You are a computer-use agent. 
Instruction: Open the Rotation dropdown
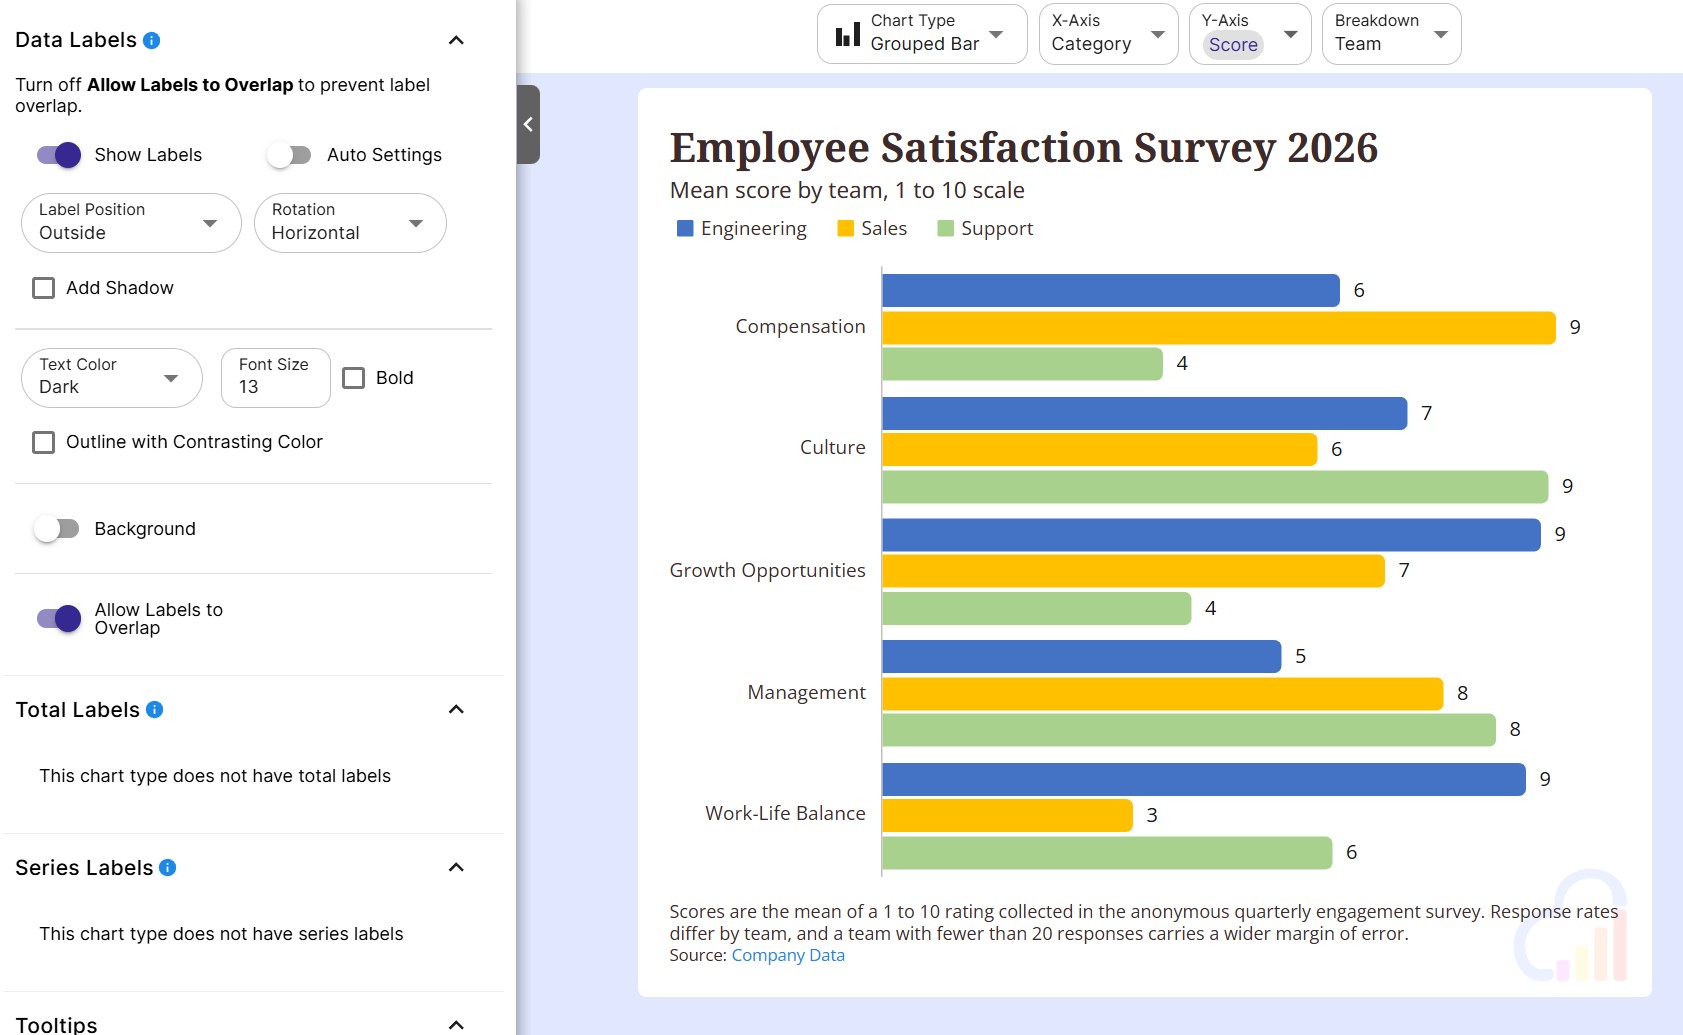click(350, 222)
